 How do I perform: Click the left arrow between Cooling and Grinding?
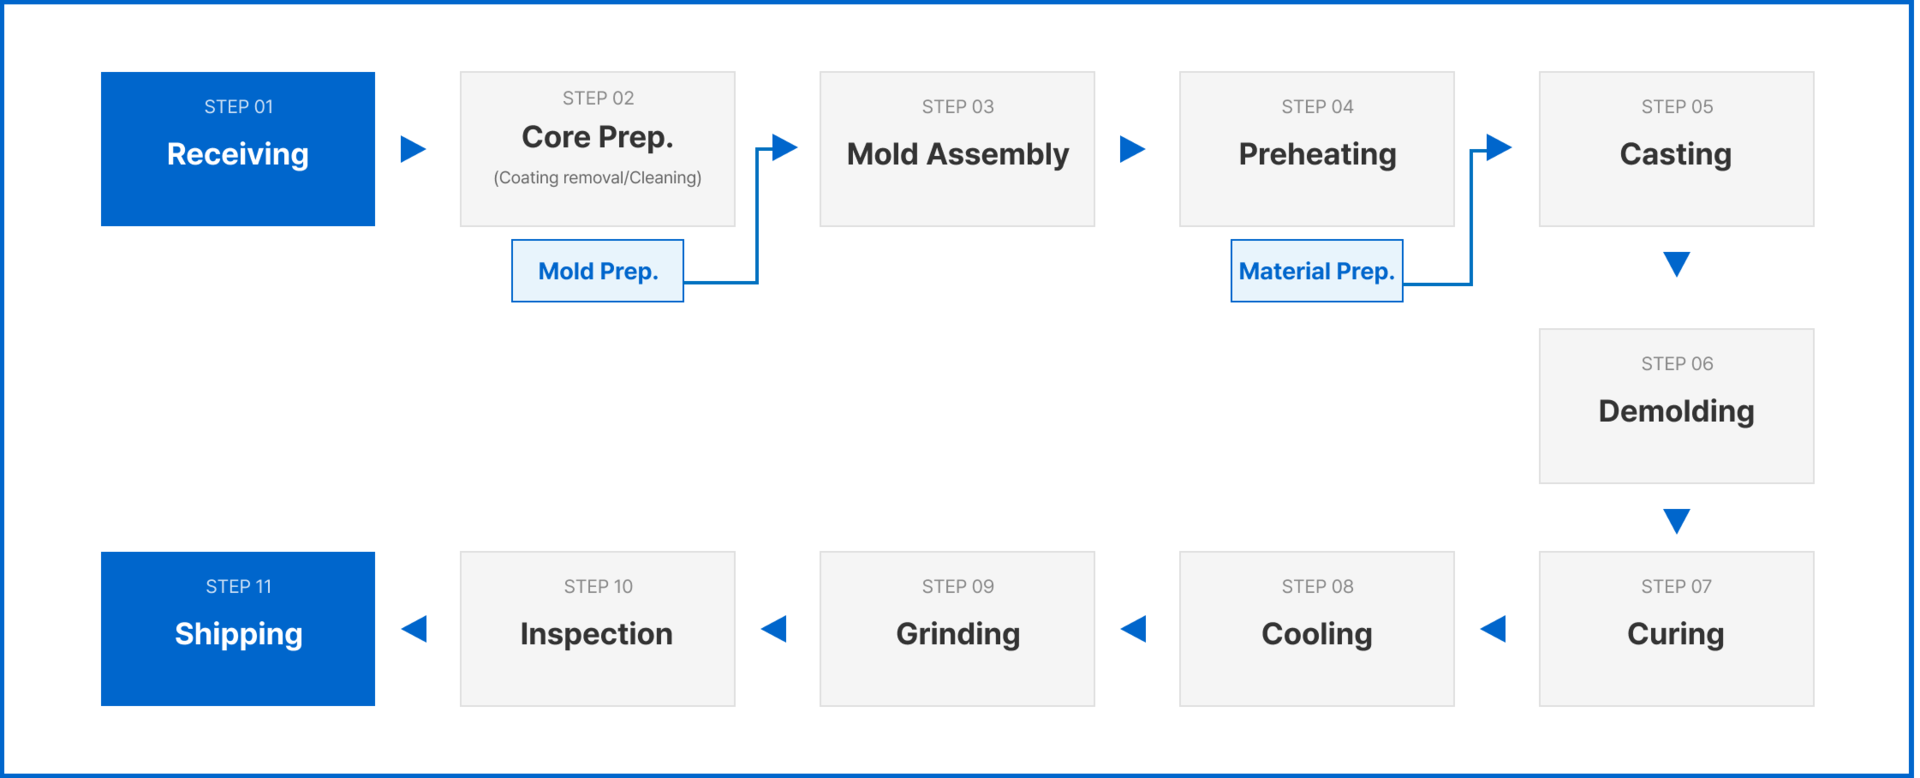(x=1133, y=629)
